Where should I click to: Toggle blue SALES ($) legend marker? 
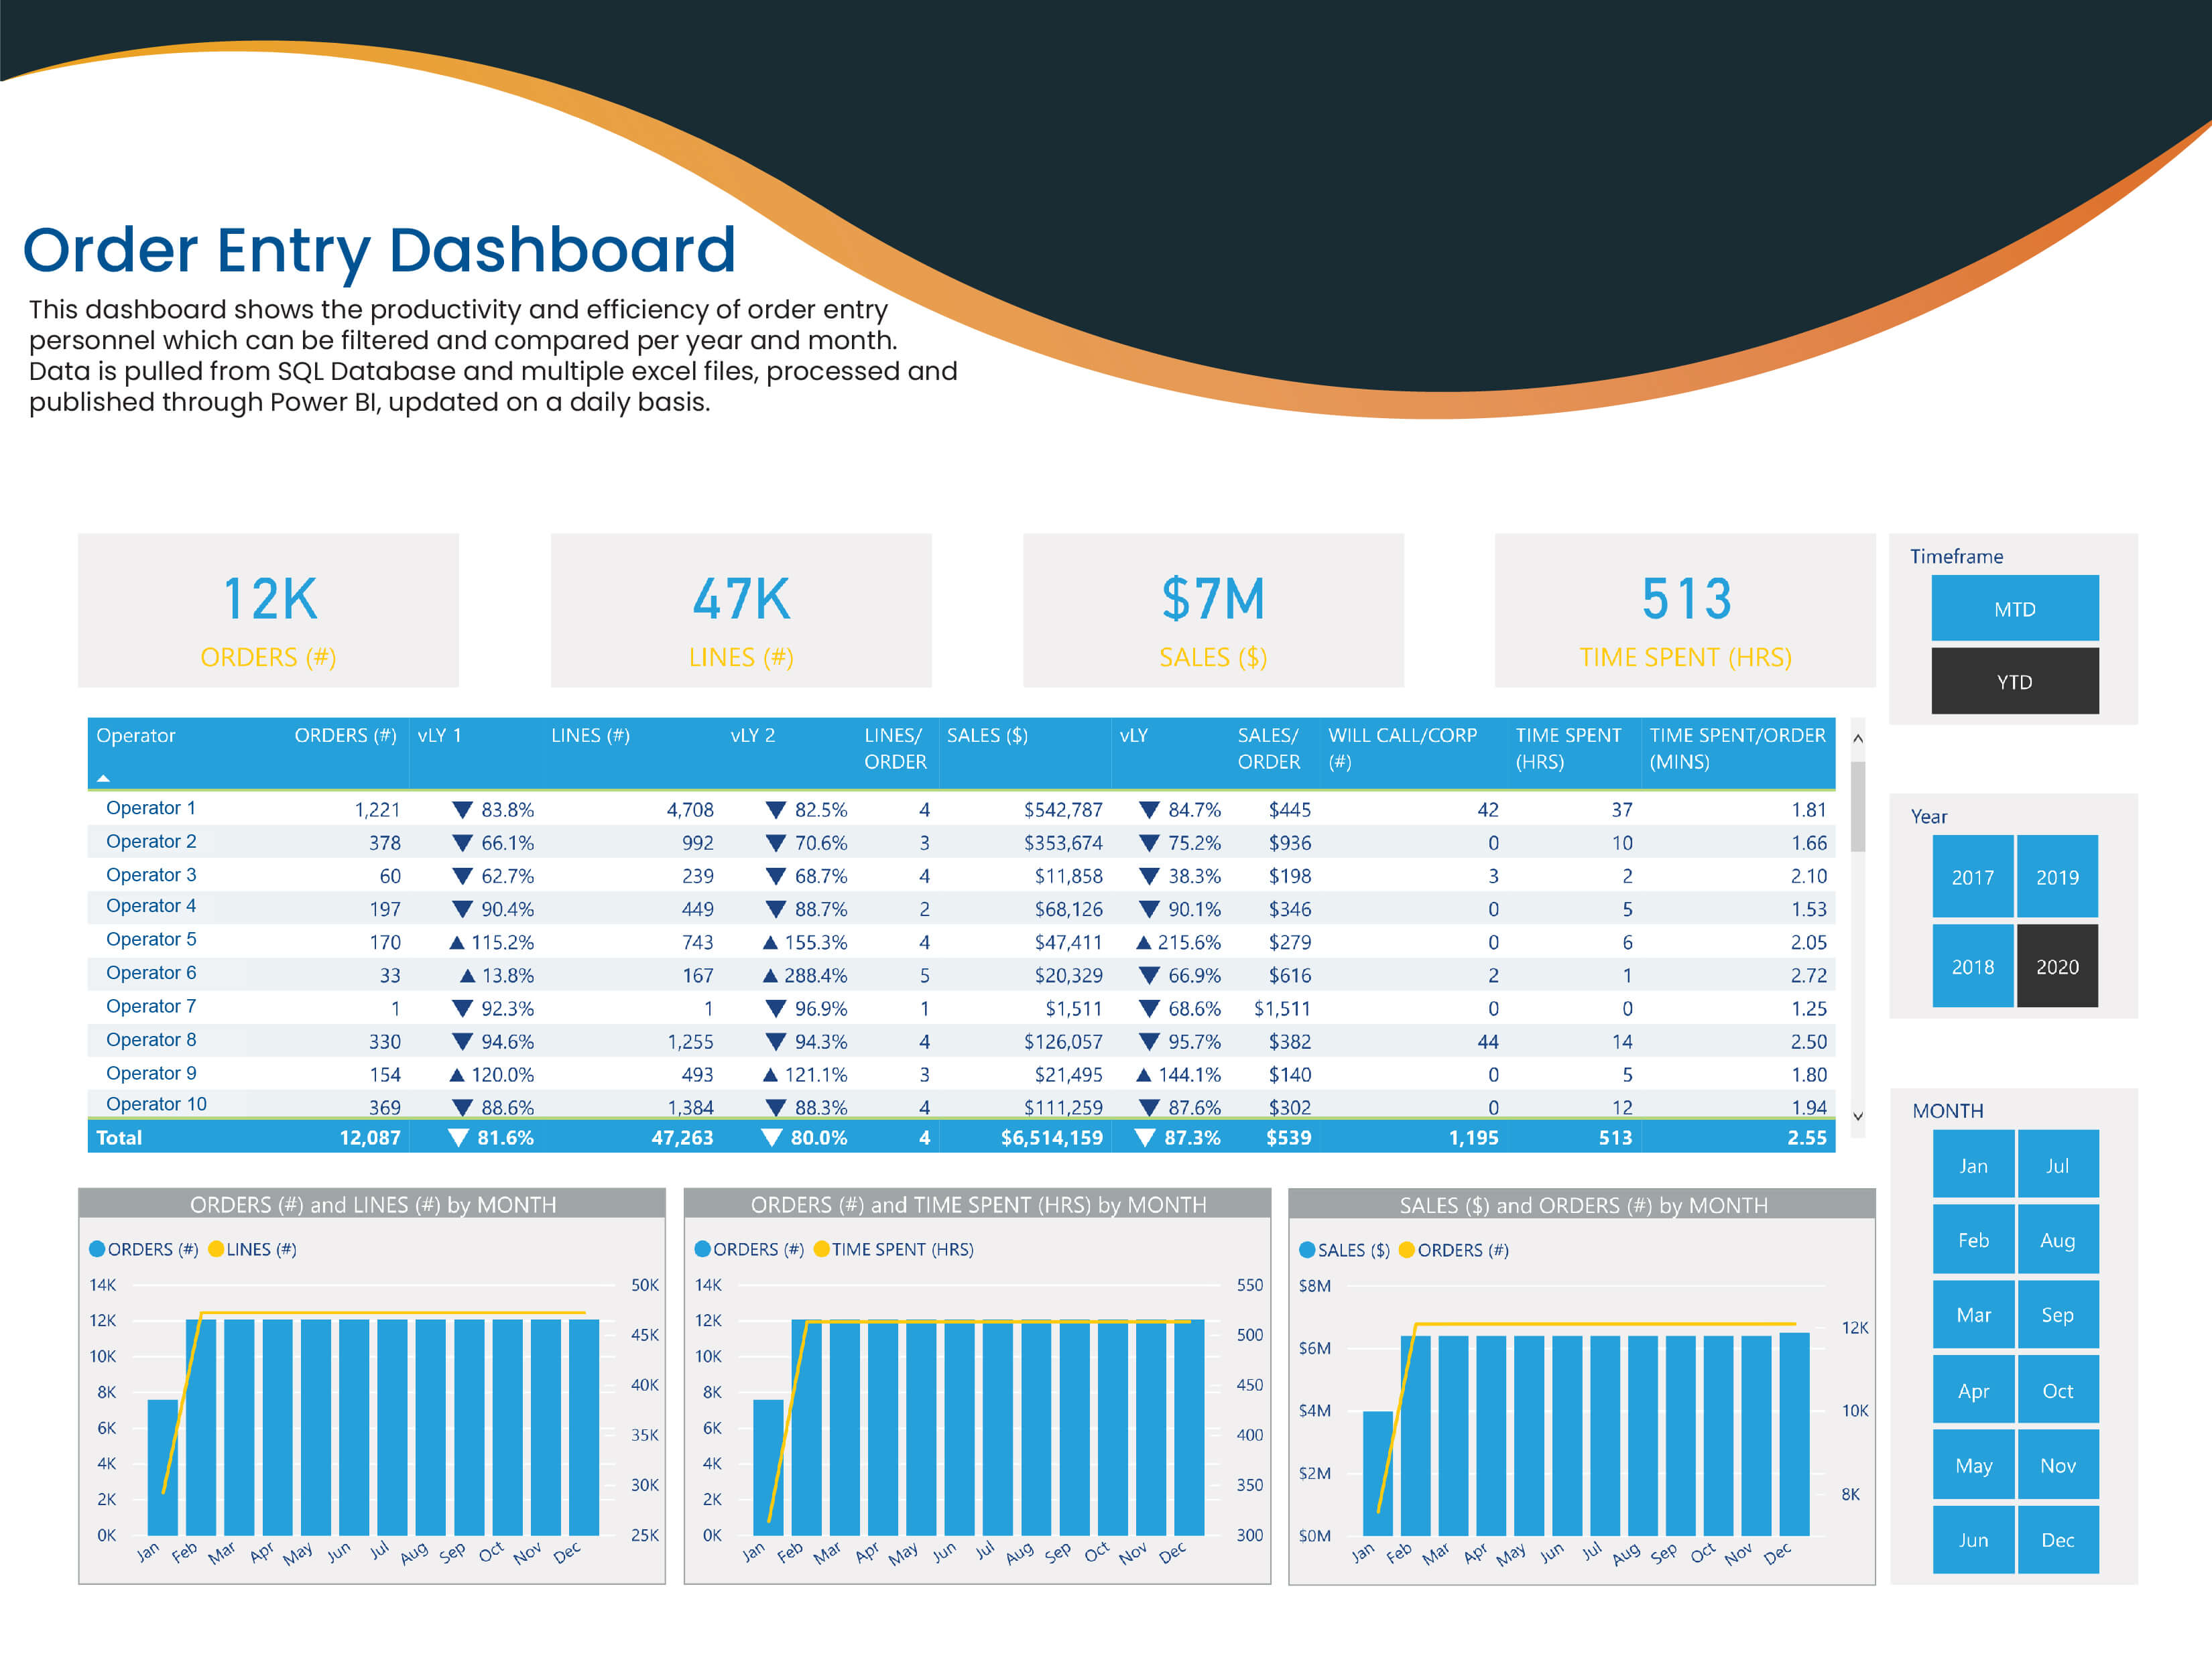pyautogui.click(x=1307, y=1249)
